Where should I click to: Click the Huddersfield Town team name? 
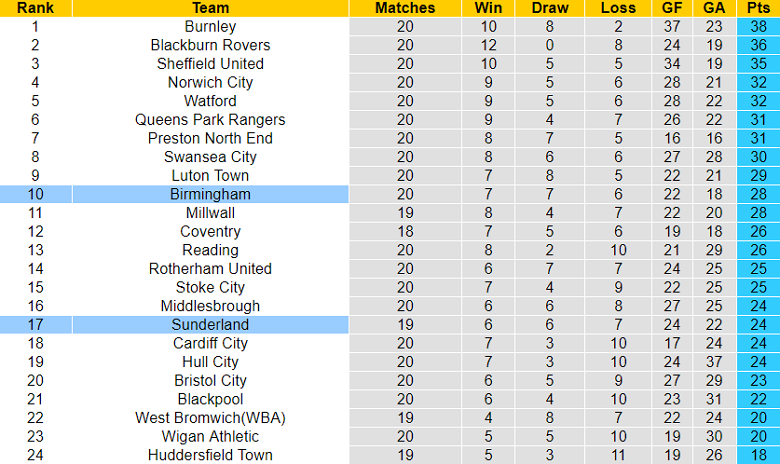(x=210, y=455)
